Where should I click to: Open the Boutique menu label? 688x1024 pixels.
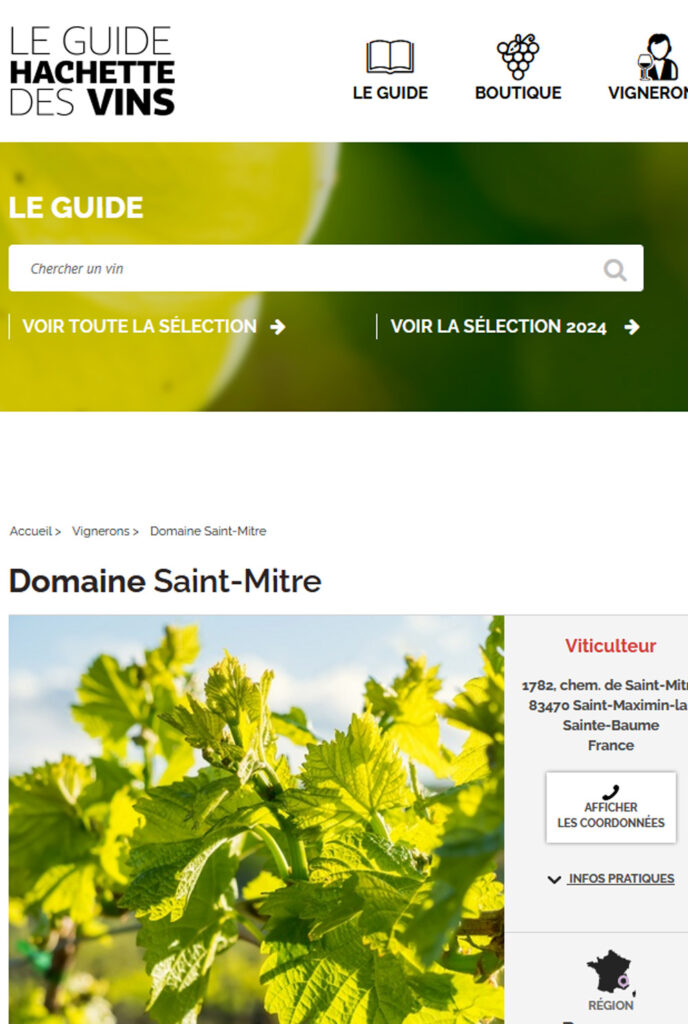tap(518, 93)
